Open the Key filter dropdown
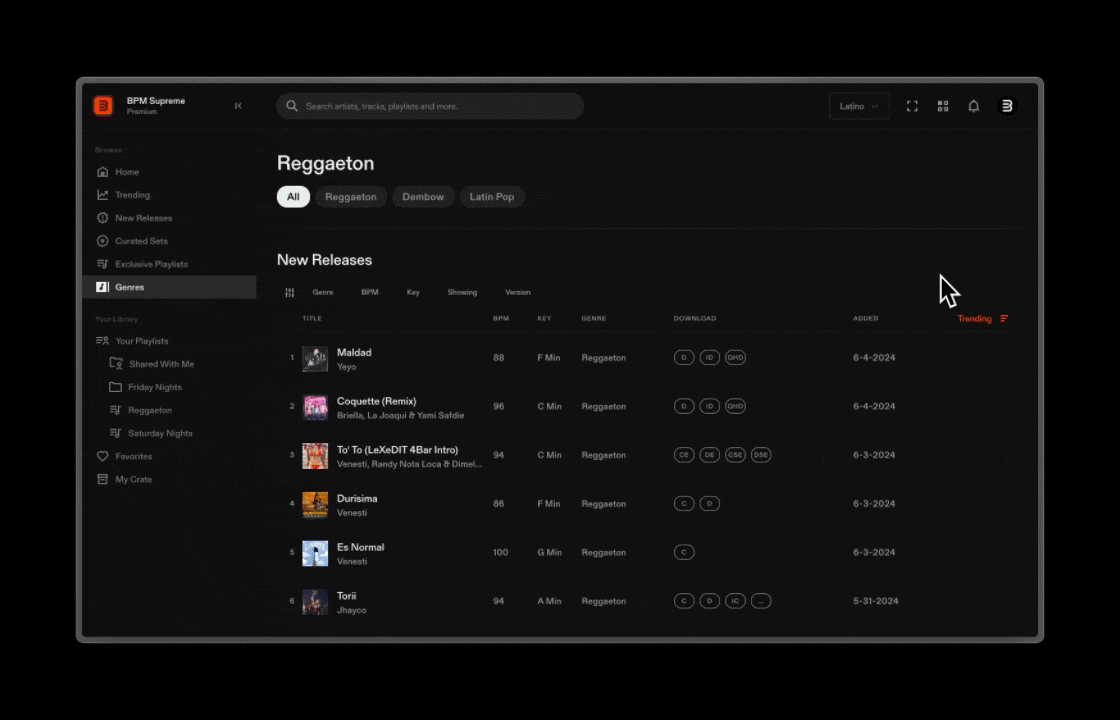The width and height of the screenshot is (1120, 720). coord(413,292)
